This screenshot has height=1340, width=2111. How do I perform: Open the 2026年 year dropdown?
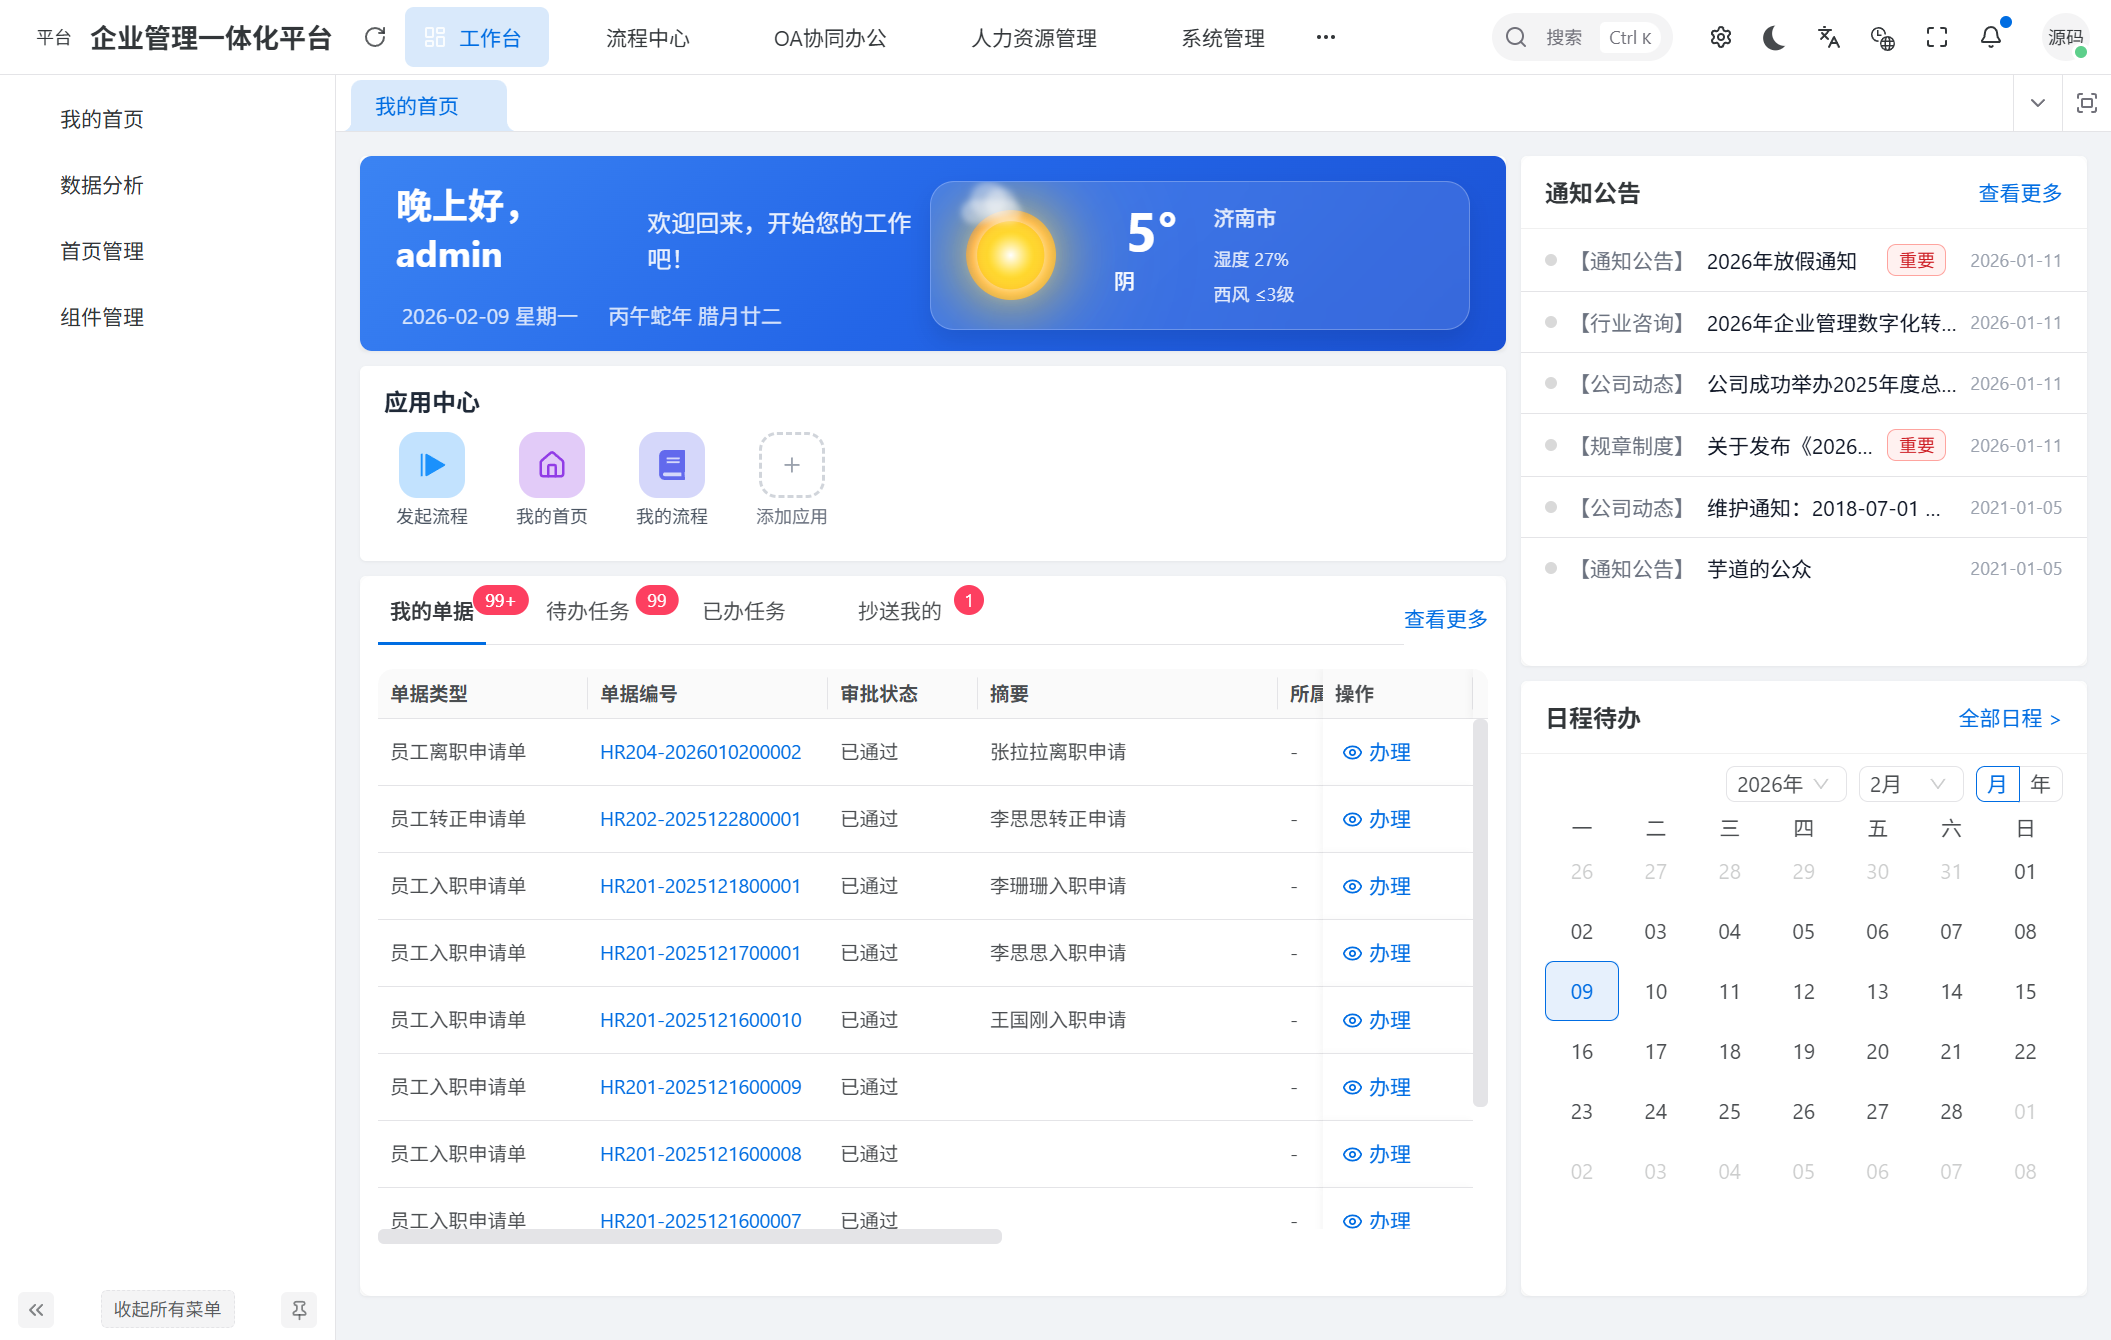pyautogui.click(x=1785, y=784)
